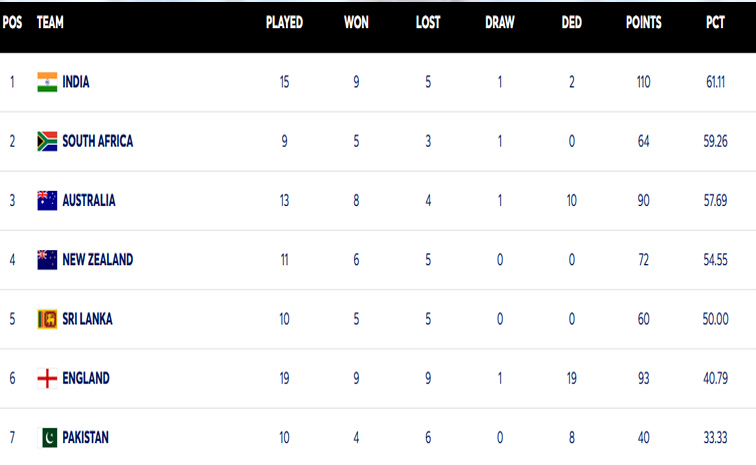
Task: Sort by the LOST column header
Action: click(428, 23)
